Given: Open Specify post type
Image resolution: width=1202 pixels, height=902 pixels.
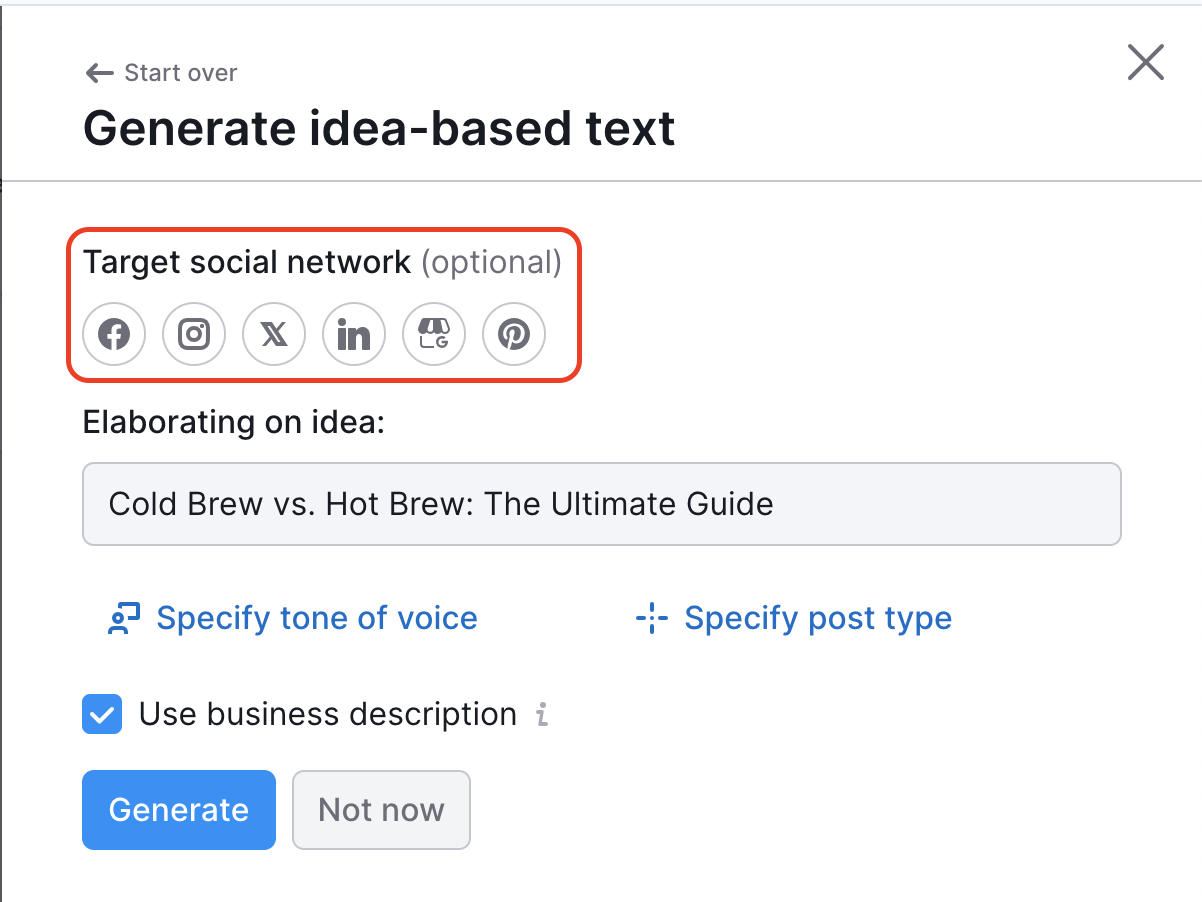Looking at the screenshot, I should pyautogui.click(x=794, y=619).
